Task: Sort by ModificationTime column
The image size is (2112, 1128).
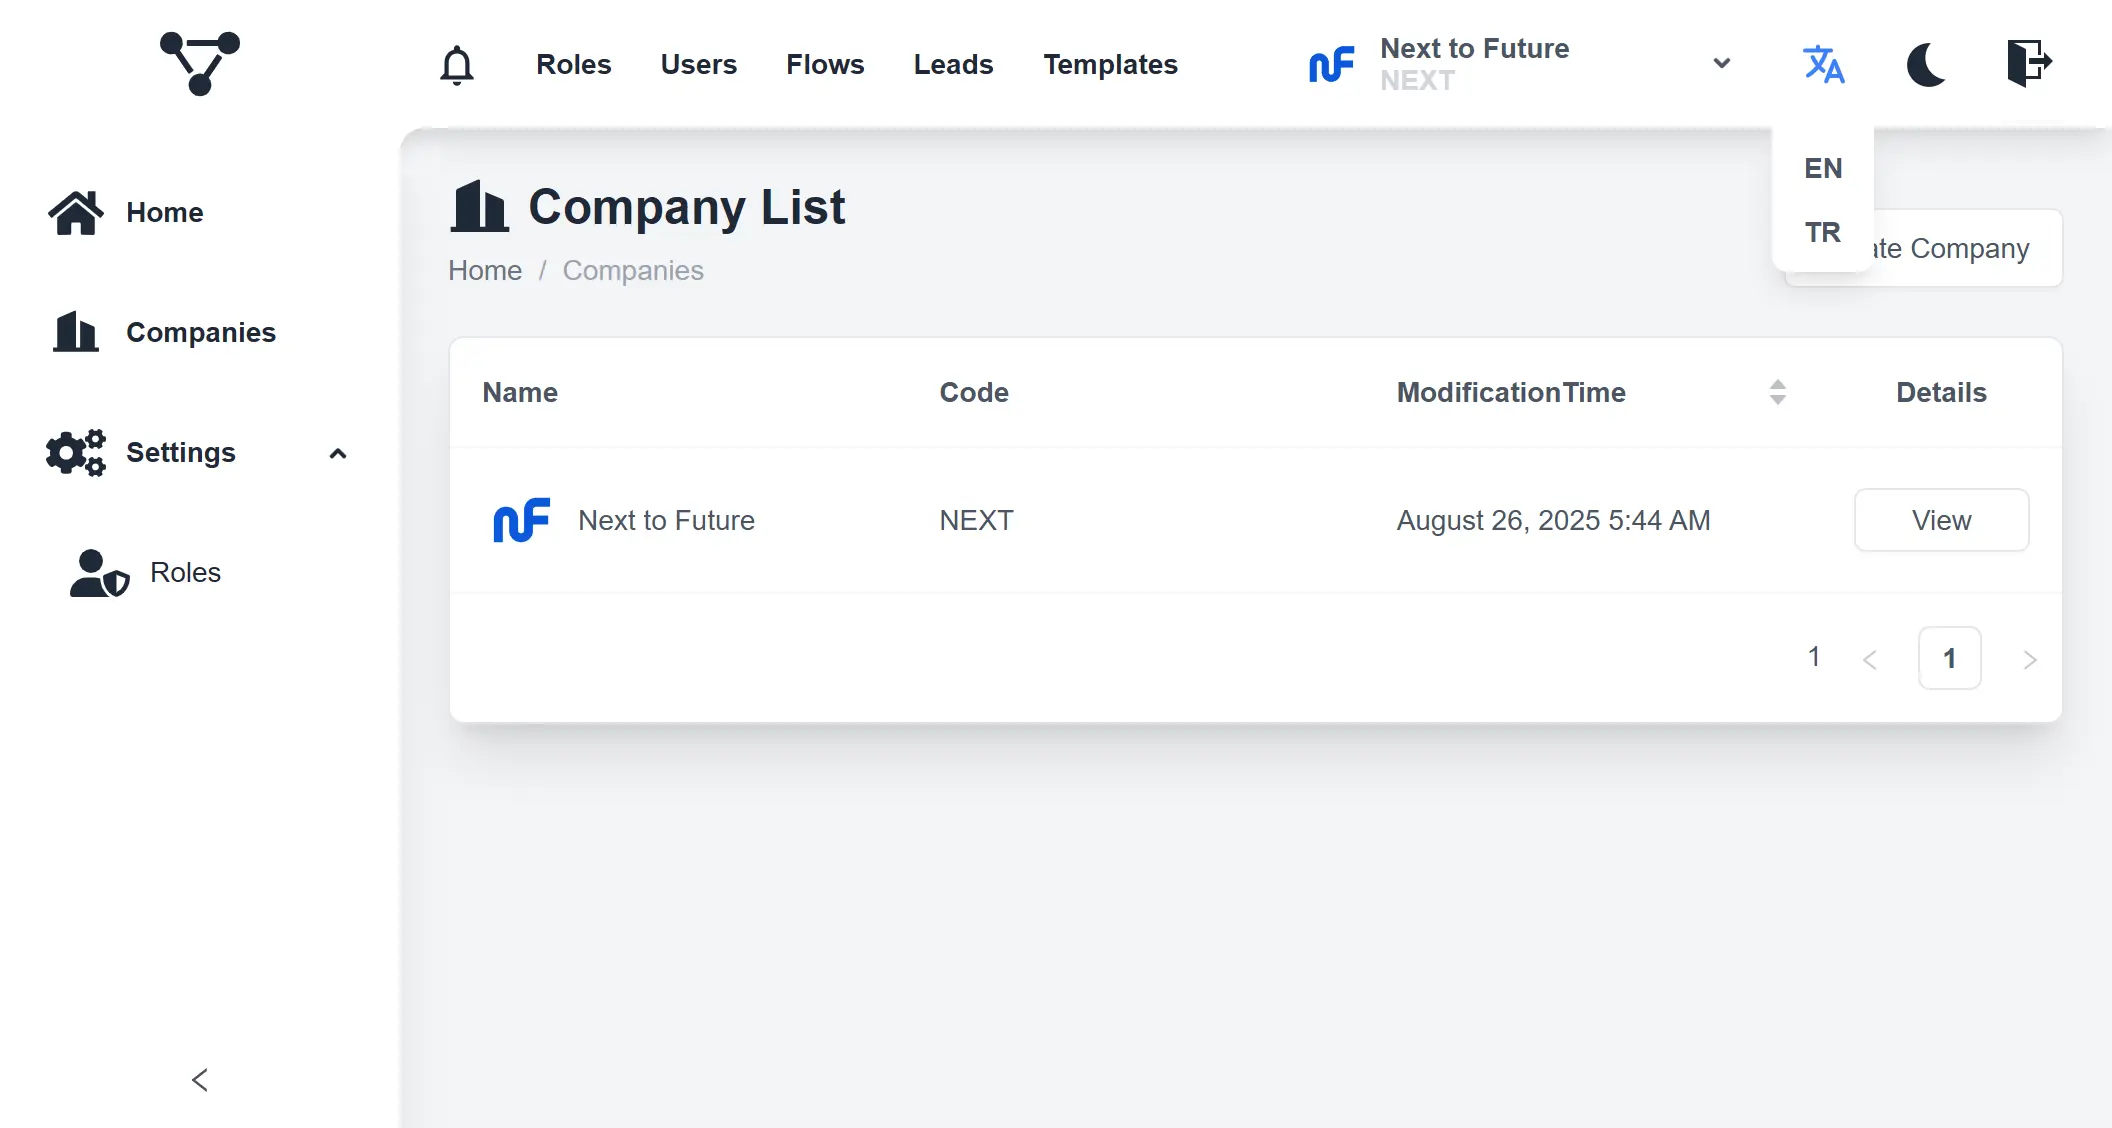Action: coord(1777,392)
